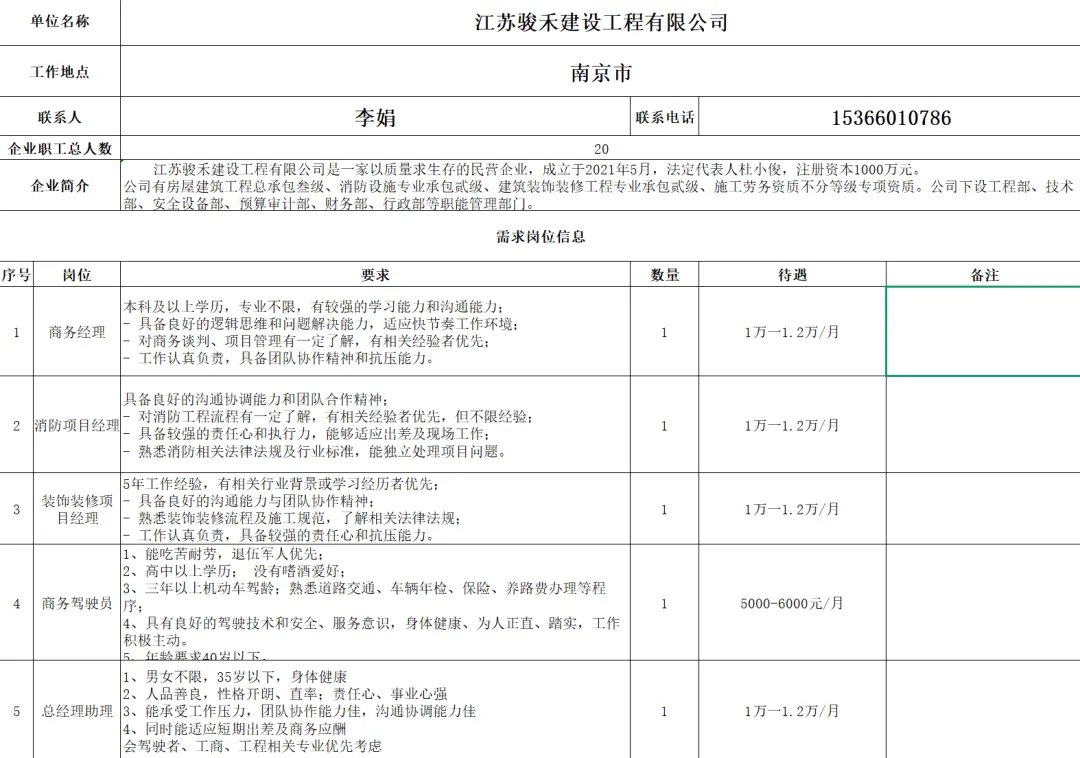This screenshot has width=1080, height=758.
Task: Select the 企业职工总人数 label cell
Action: (60, 149)
